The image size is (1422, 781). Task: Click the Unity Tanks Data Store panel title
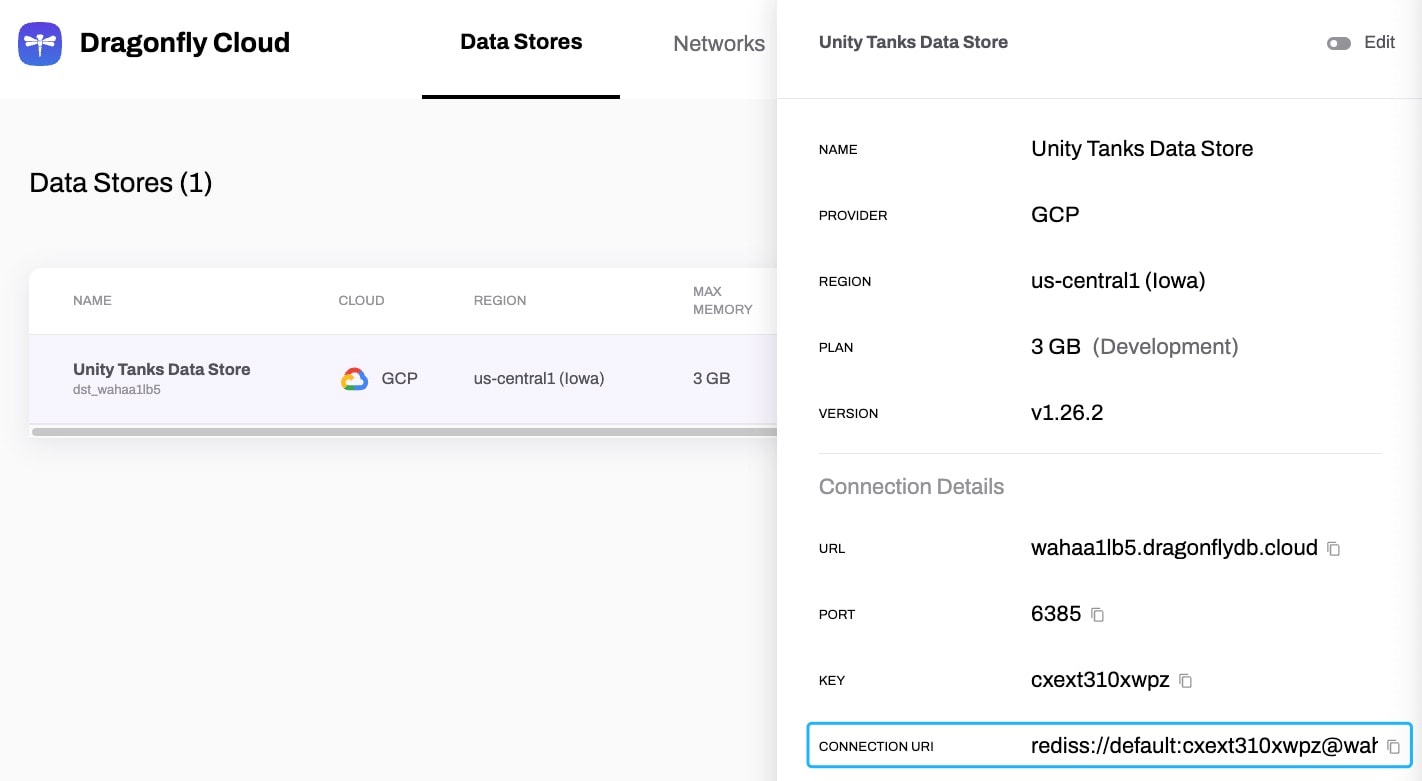pyautogui.click(x=913, y=42)
